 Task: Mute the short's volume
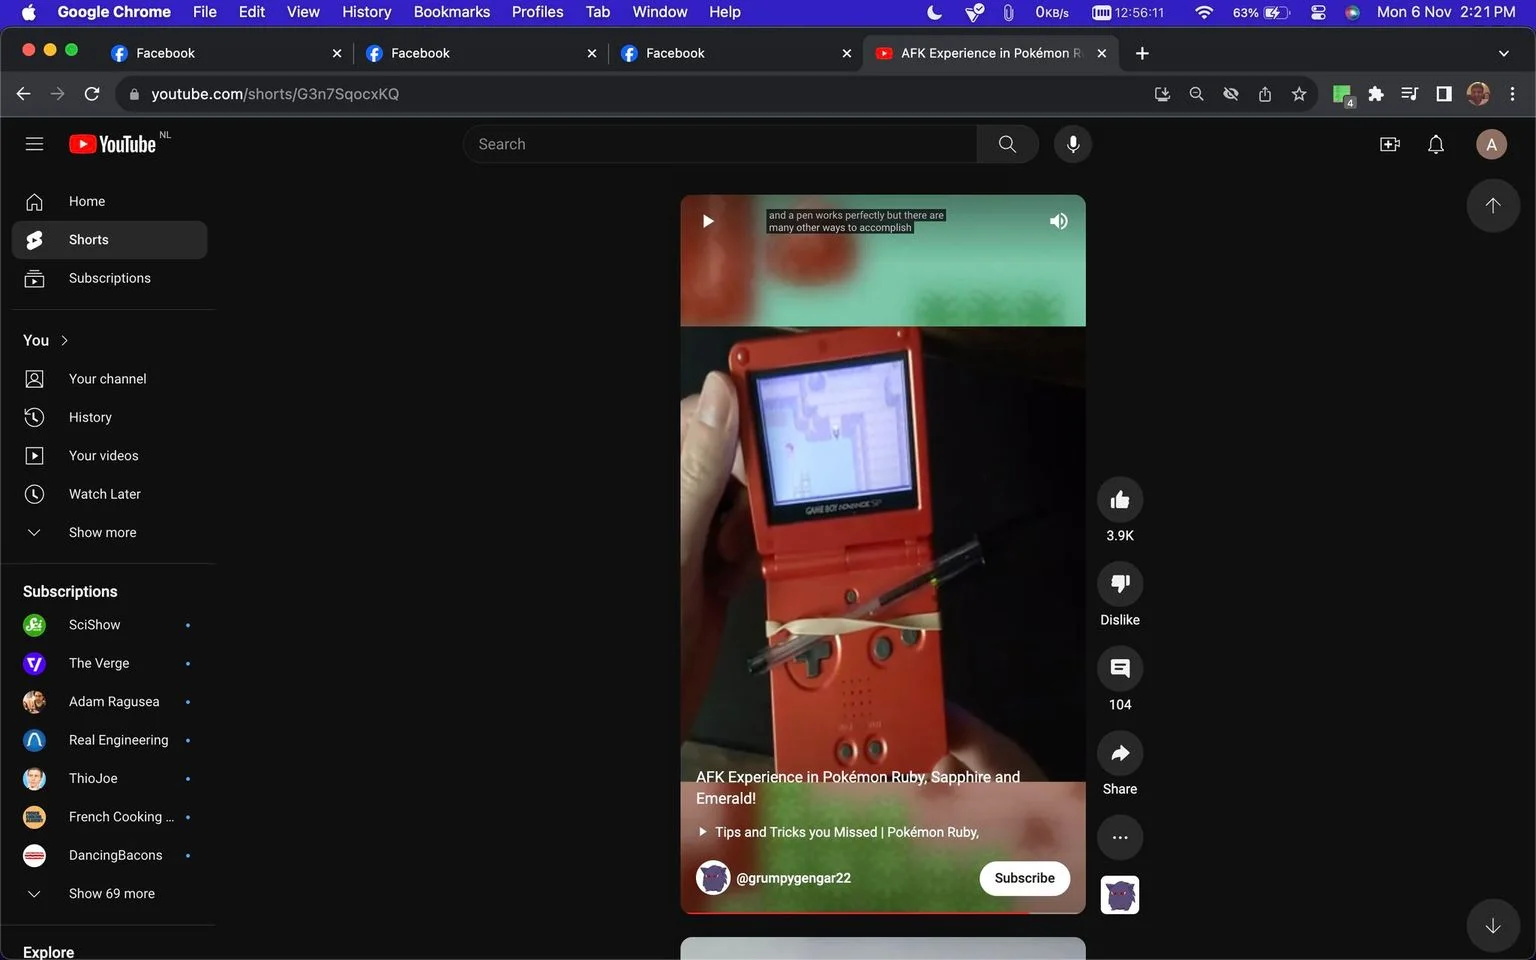point(1058,221)
